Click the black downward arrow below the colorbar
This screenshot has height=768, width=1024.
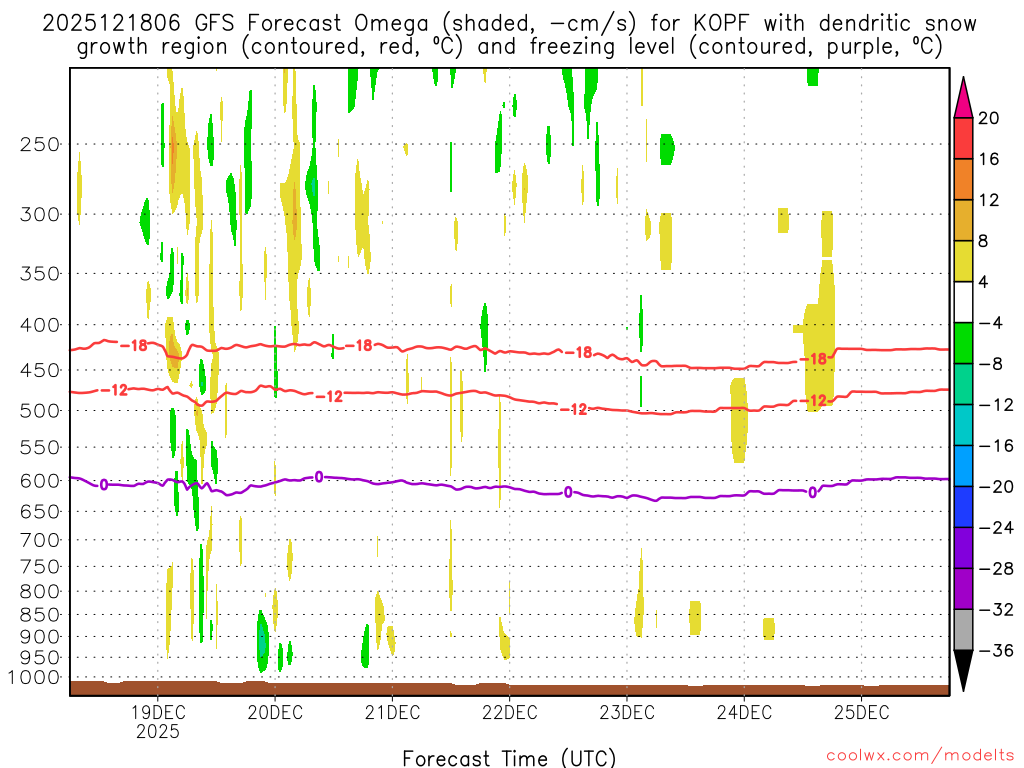964,670
